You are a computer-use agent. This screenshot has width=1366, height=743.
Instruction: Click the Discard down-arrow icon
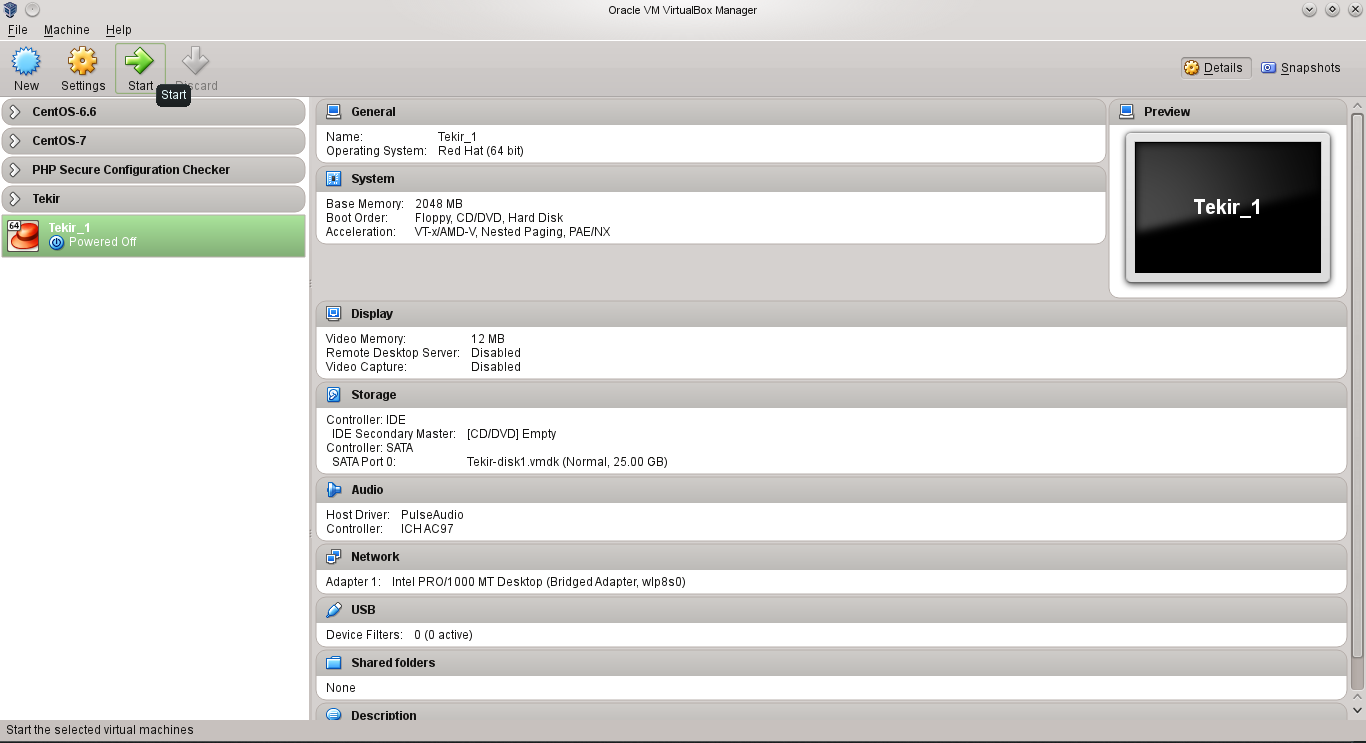coord(196,62)
